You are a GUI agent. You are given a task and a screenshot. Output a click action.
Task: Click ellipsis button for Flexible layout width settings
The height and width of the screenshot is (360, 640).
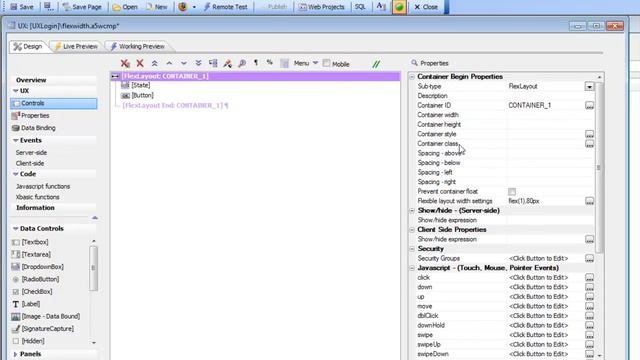pyautogui.click(x=589, y=201)
